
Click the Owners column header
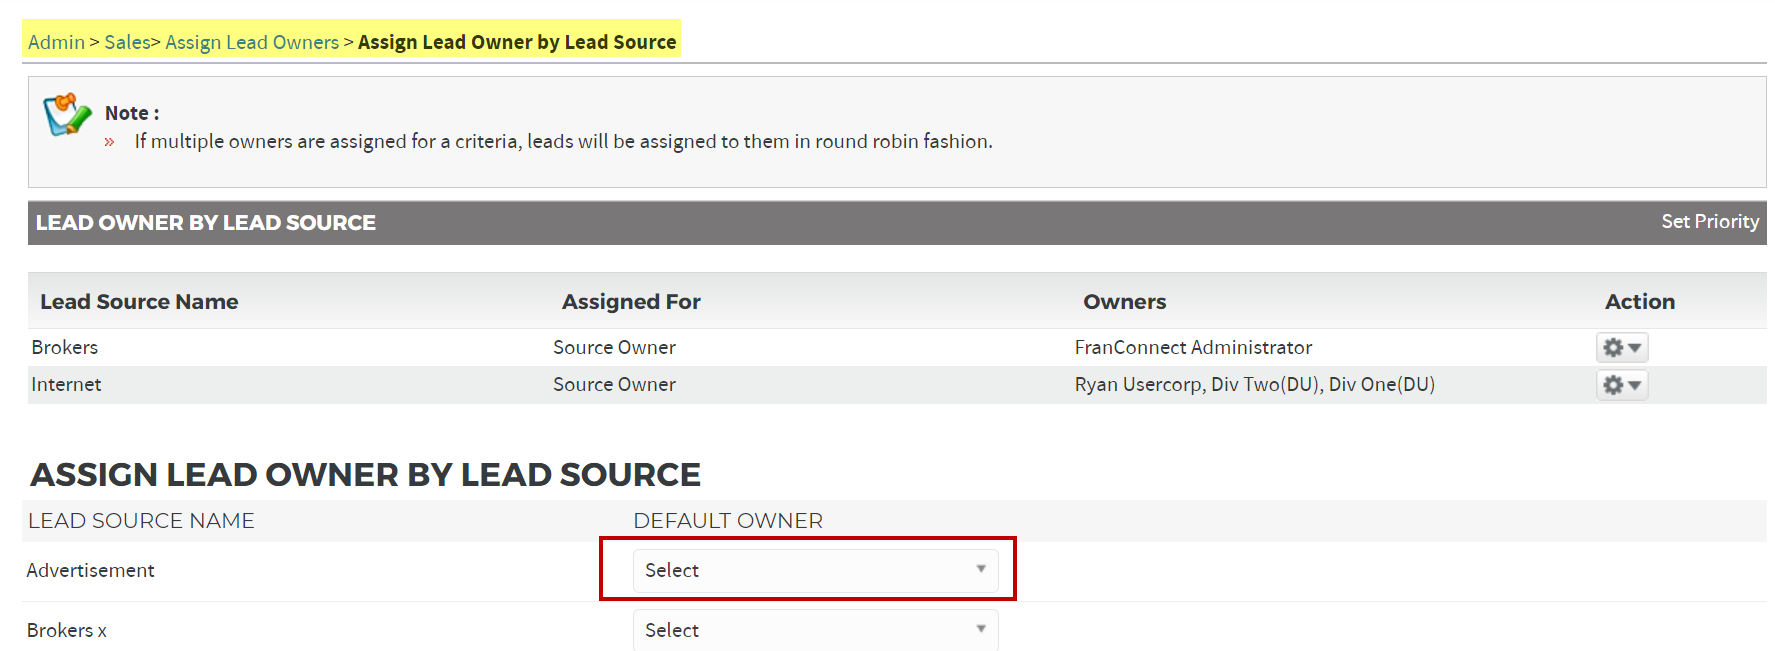click(x=1124, y=302)
